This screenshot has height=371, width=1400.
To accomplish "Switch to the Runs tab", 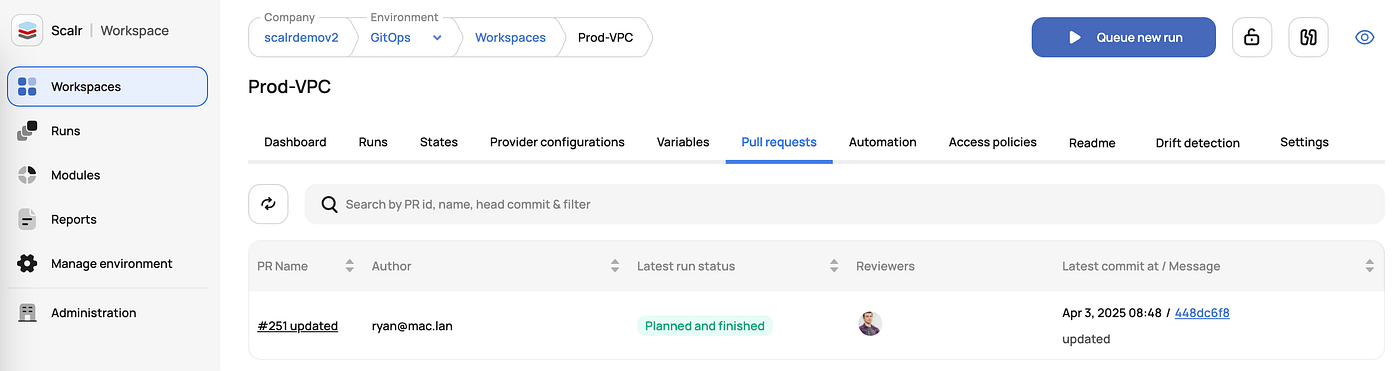I will (x=373, y=142).
